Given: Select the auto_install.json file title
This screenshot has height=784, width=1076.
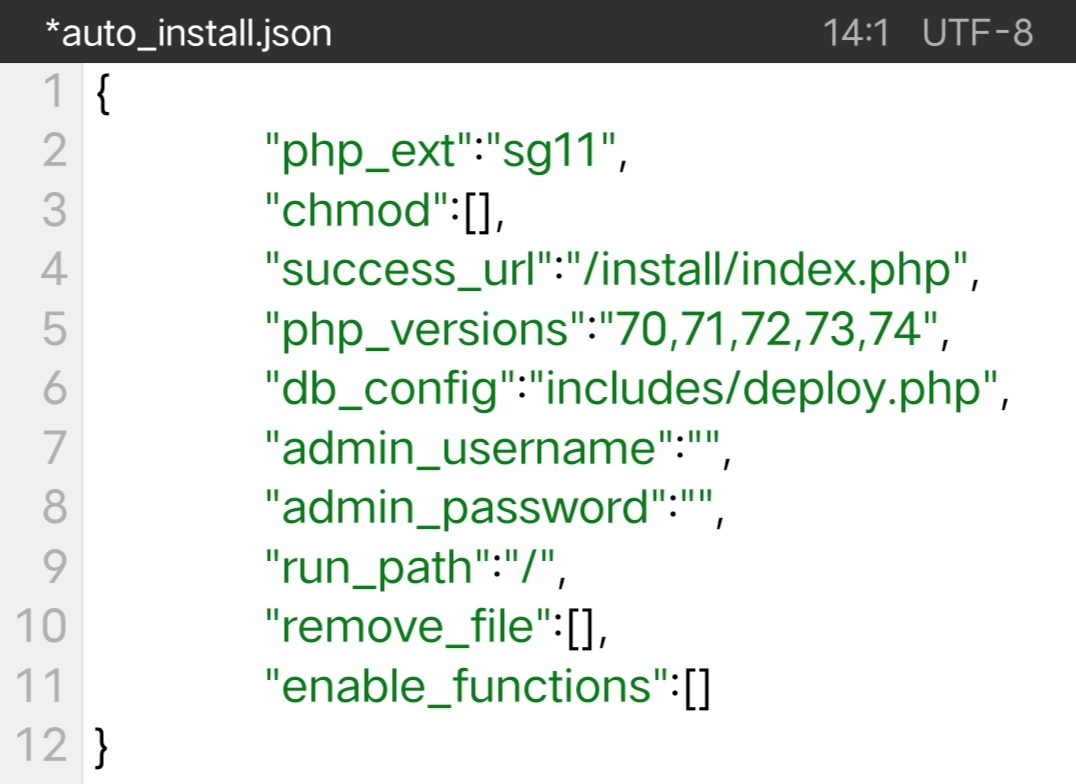Looking at the screenshot, I should coord(188,33).
